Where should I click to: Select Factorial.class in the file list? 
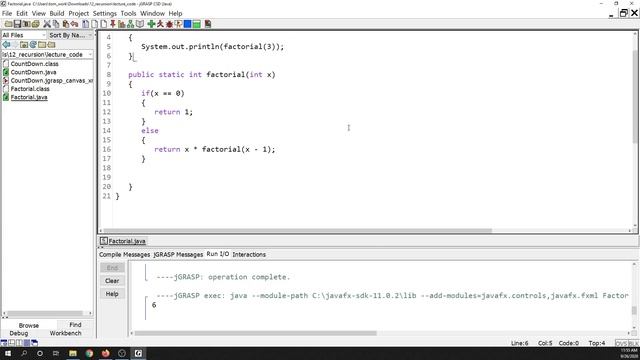pyautogui.click(x=30, y=89)
